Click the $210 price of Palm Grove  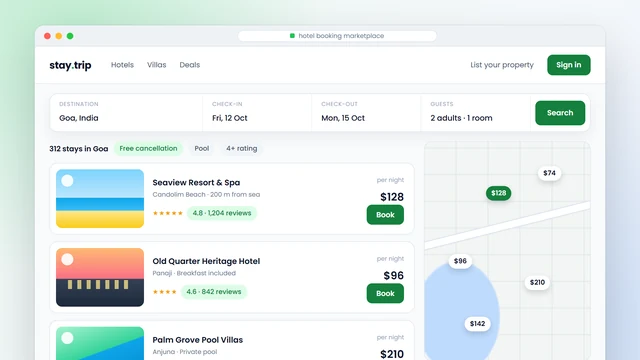click(392, 354)
